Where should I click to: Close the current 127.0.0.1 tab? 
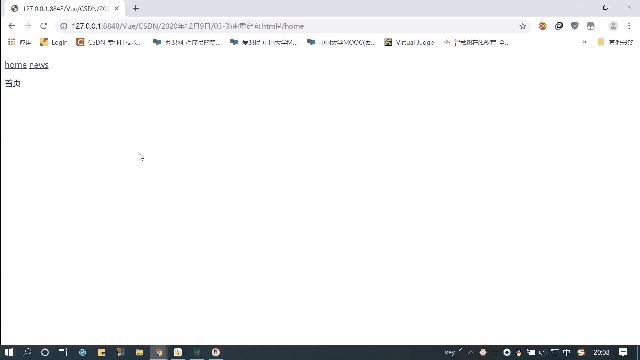[117, 8]
